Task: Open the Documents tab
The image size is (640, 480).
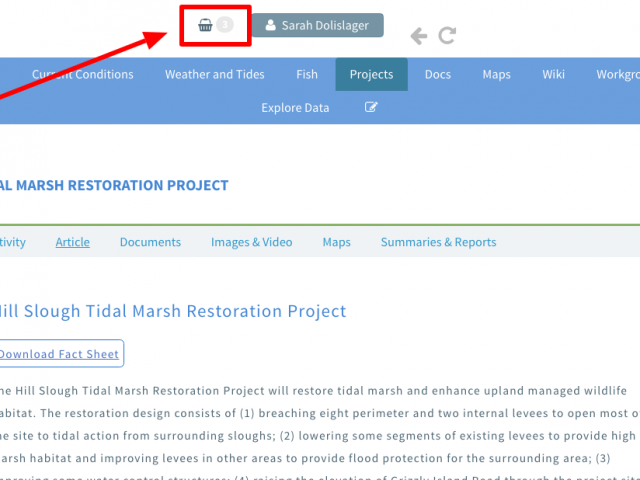Action: (x=150, y=242)
